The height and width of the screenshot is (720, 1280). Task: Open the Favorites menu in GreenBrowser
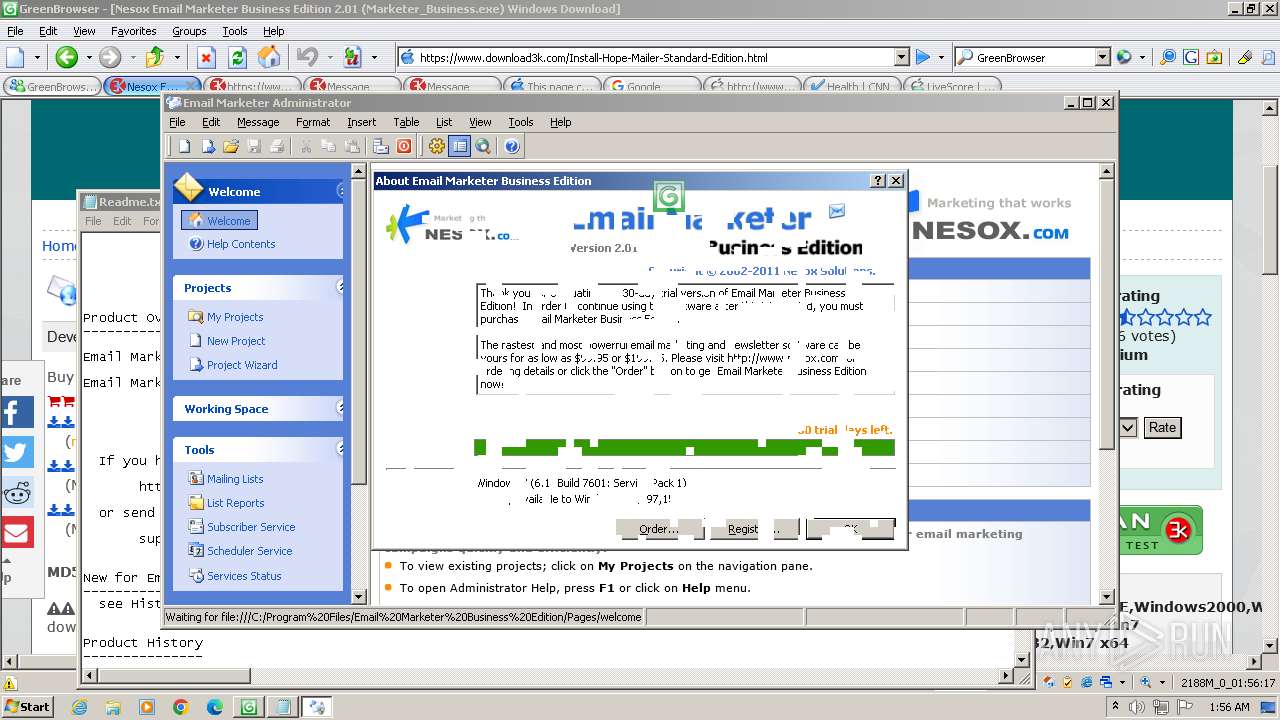(133, 31)
